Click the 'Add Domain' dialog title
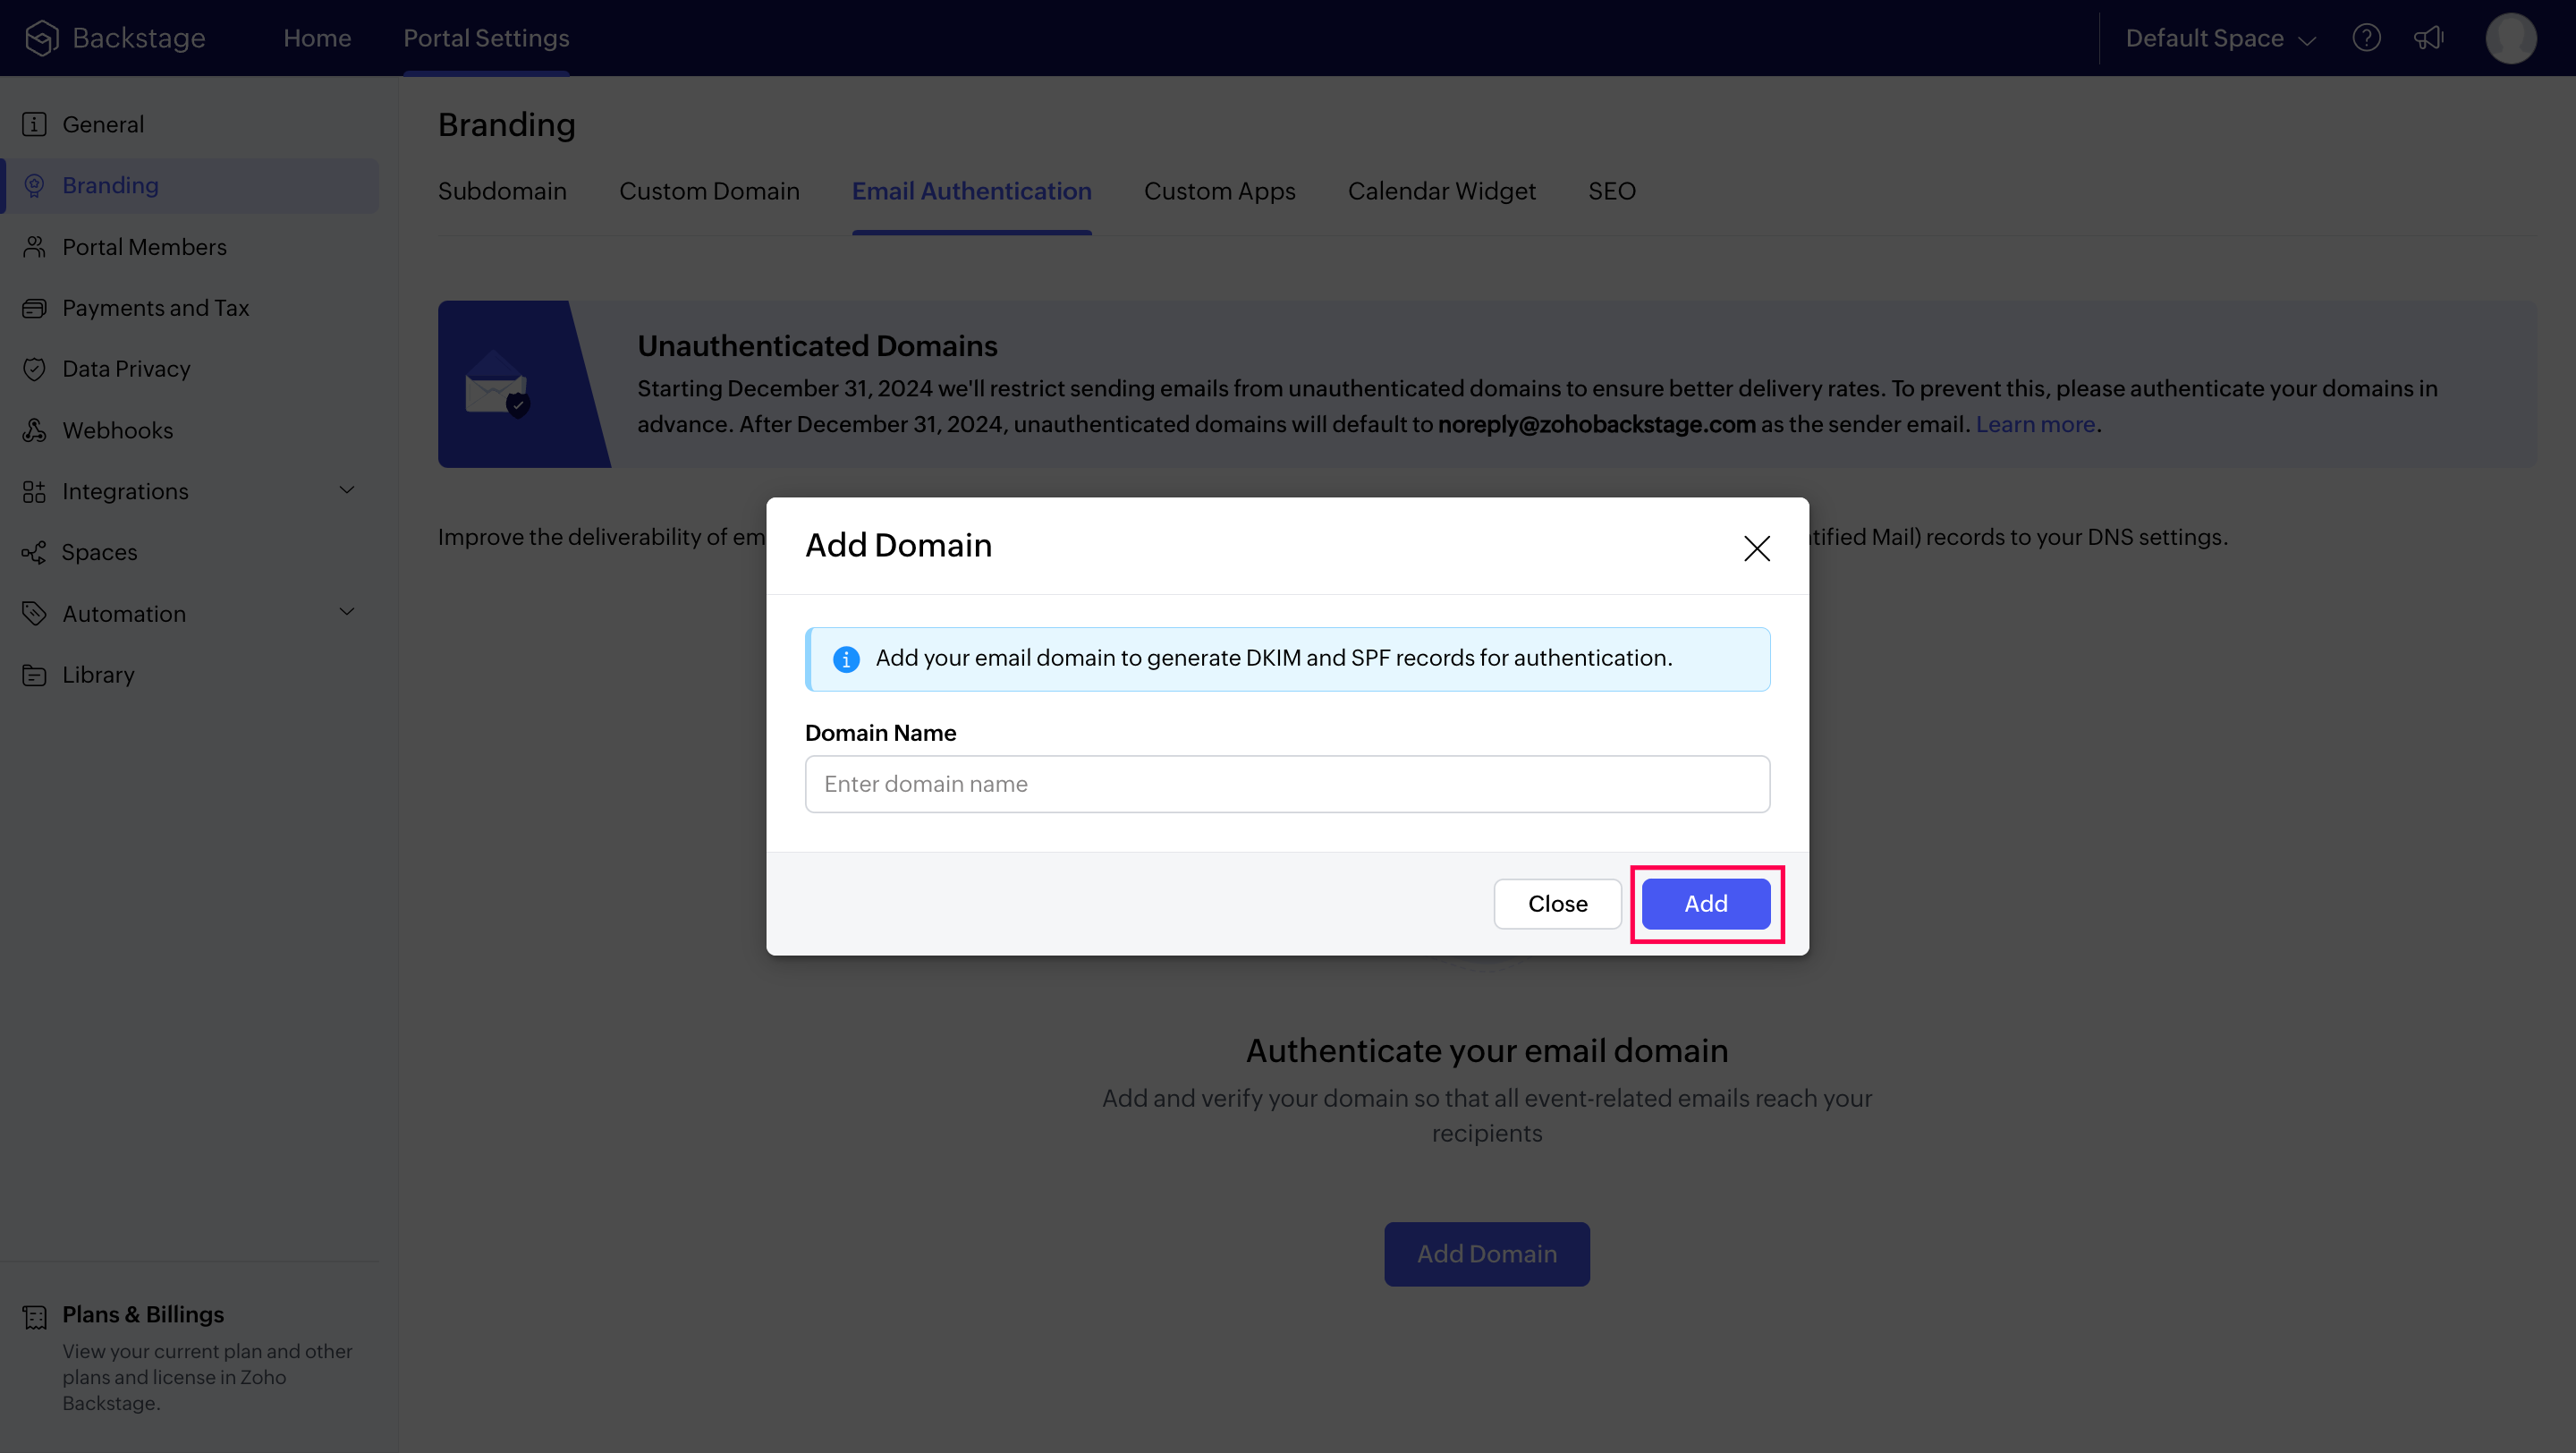The height and width of the screenshot is (1453, 2576). (898, 545)
